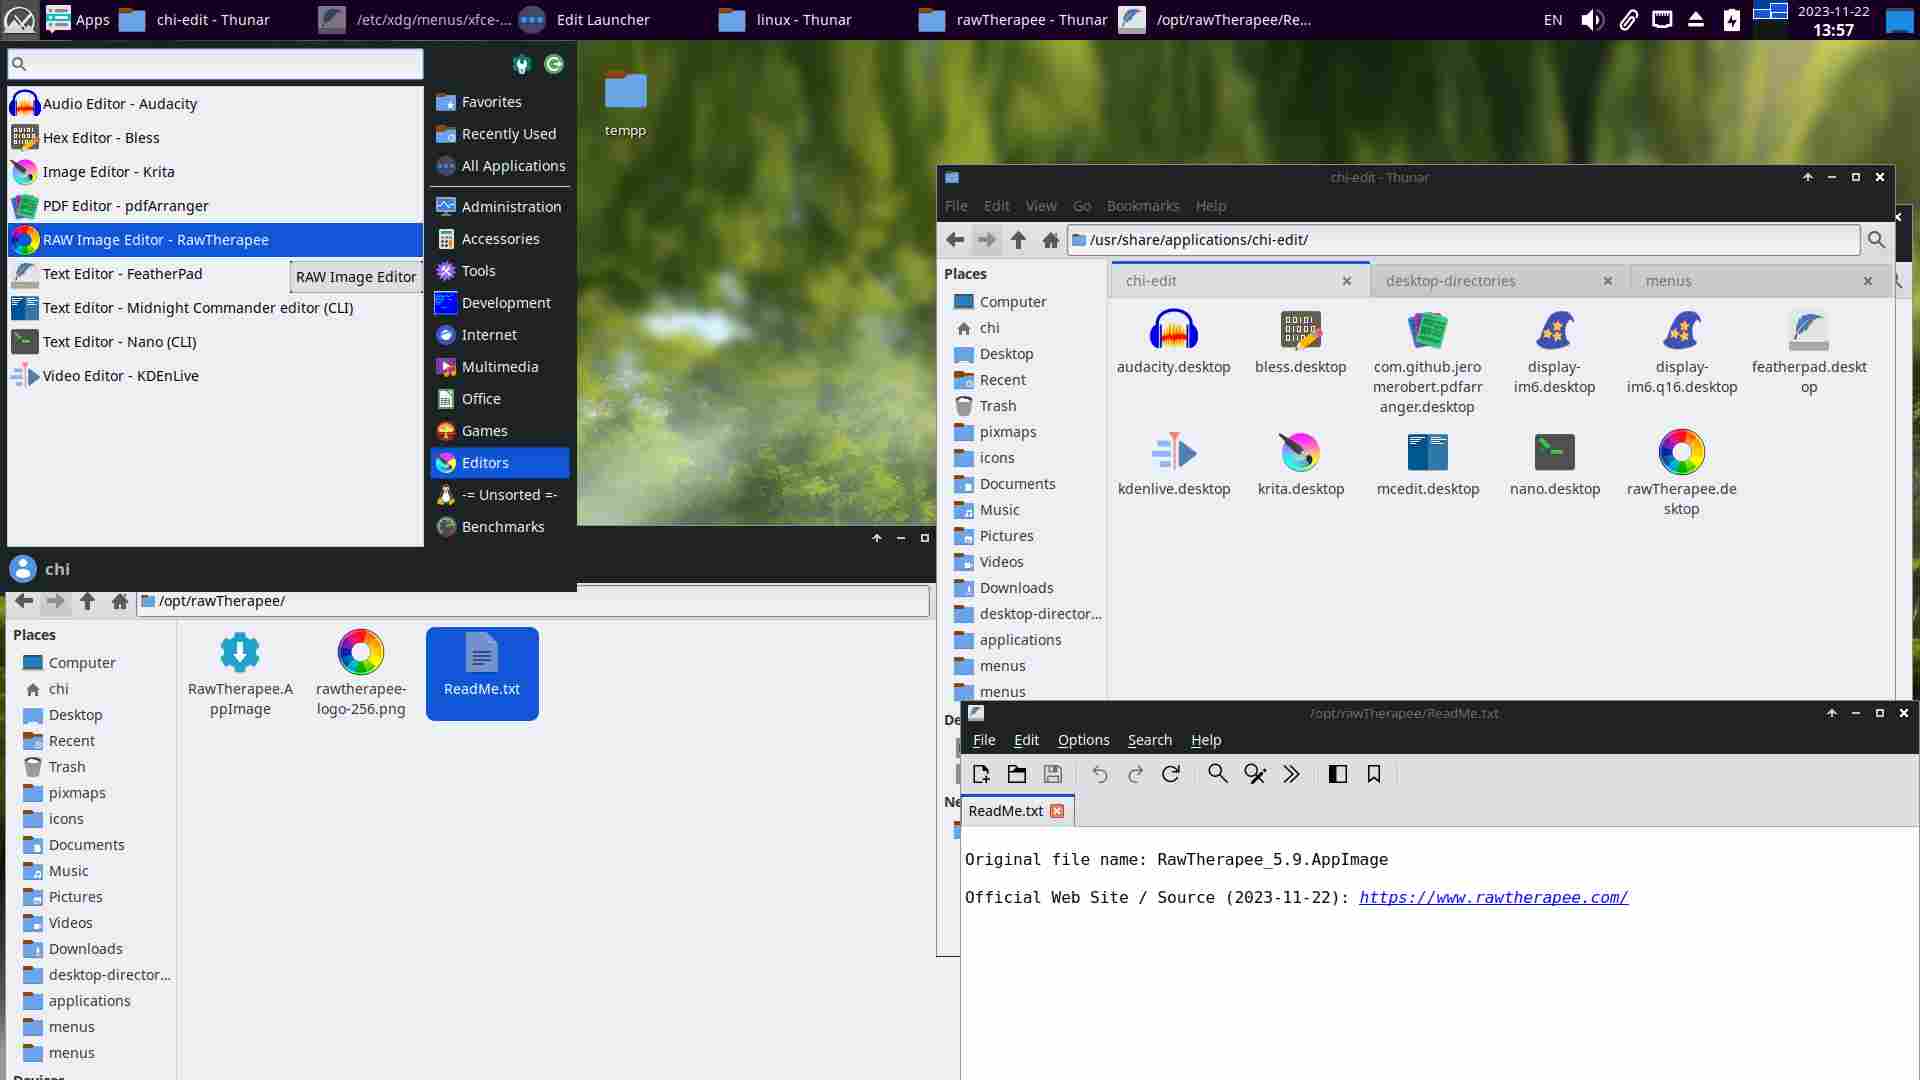1920x1080 pixels.
Task: Click the Open file toolbar icon in FeatherPad
Action: coord(1017,774)
